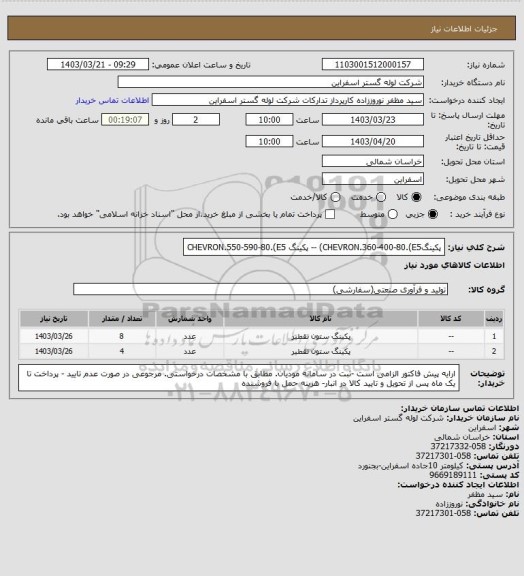Screen dimensions: 524x576
Task: Click the date 1403/03/26 in row 1
Action: pyautogui.click(x=54, y=336)
